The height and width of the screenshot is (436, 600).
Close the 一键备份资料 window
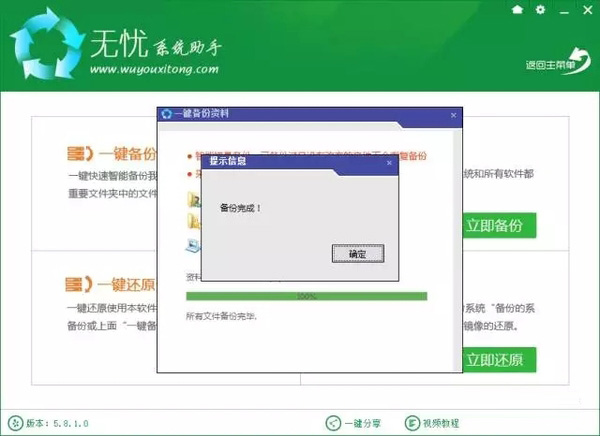coord(453,115)
